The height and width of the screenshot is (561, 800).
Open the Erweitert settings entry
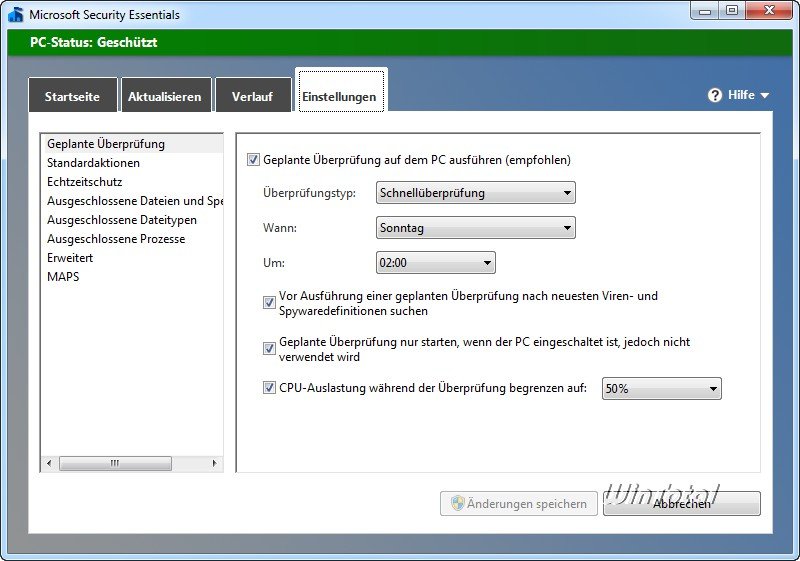[x=132, y=258]
